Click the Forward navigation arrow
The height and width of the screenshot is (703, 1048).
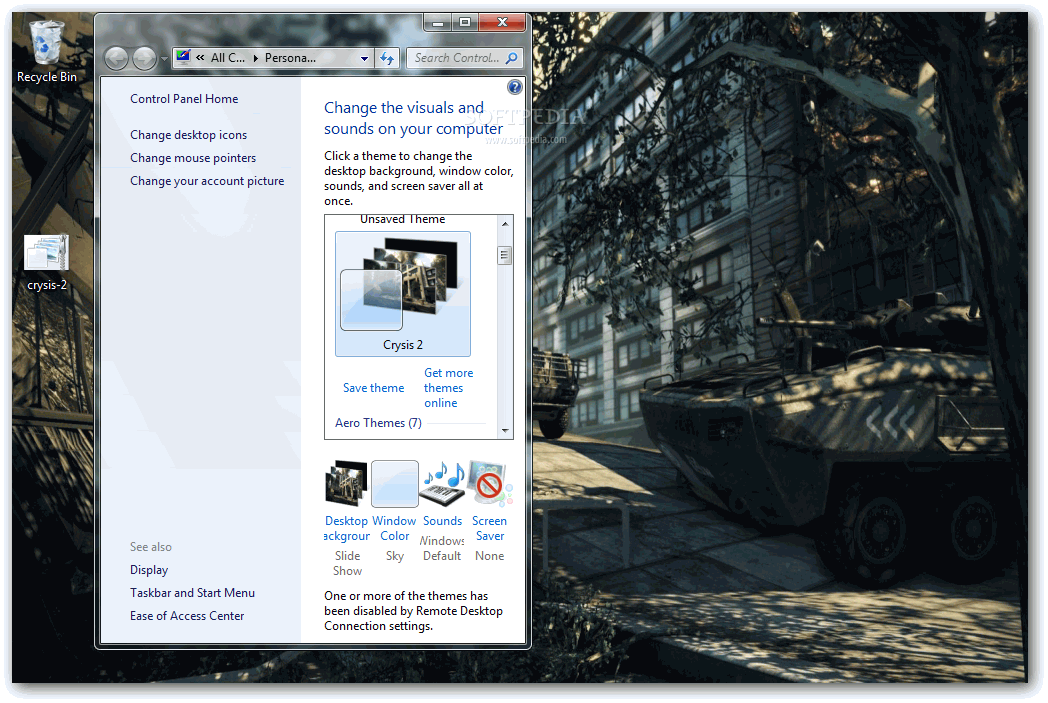(144, 59)
